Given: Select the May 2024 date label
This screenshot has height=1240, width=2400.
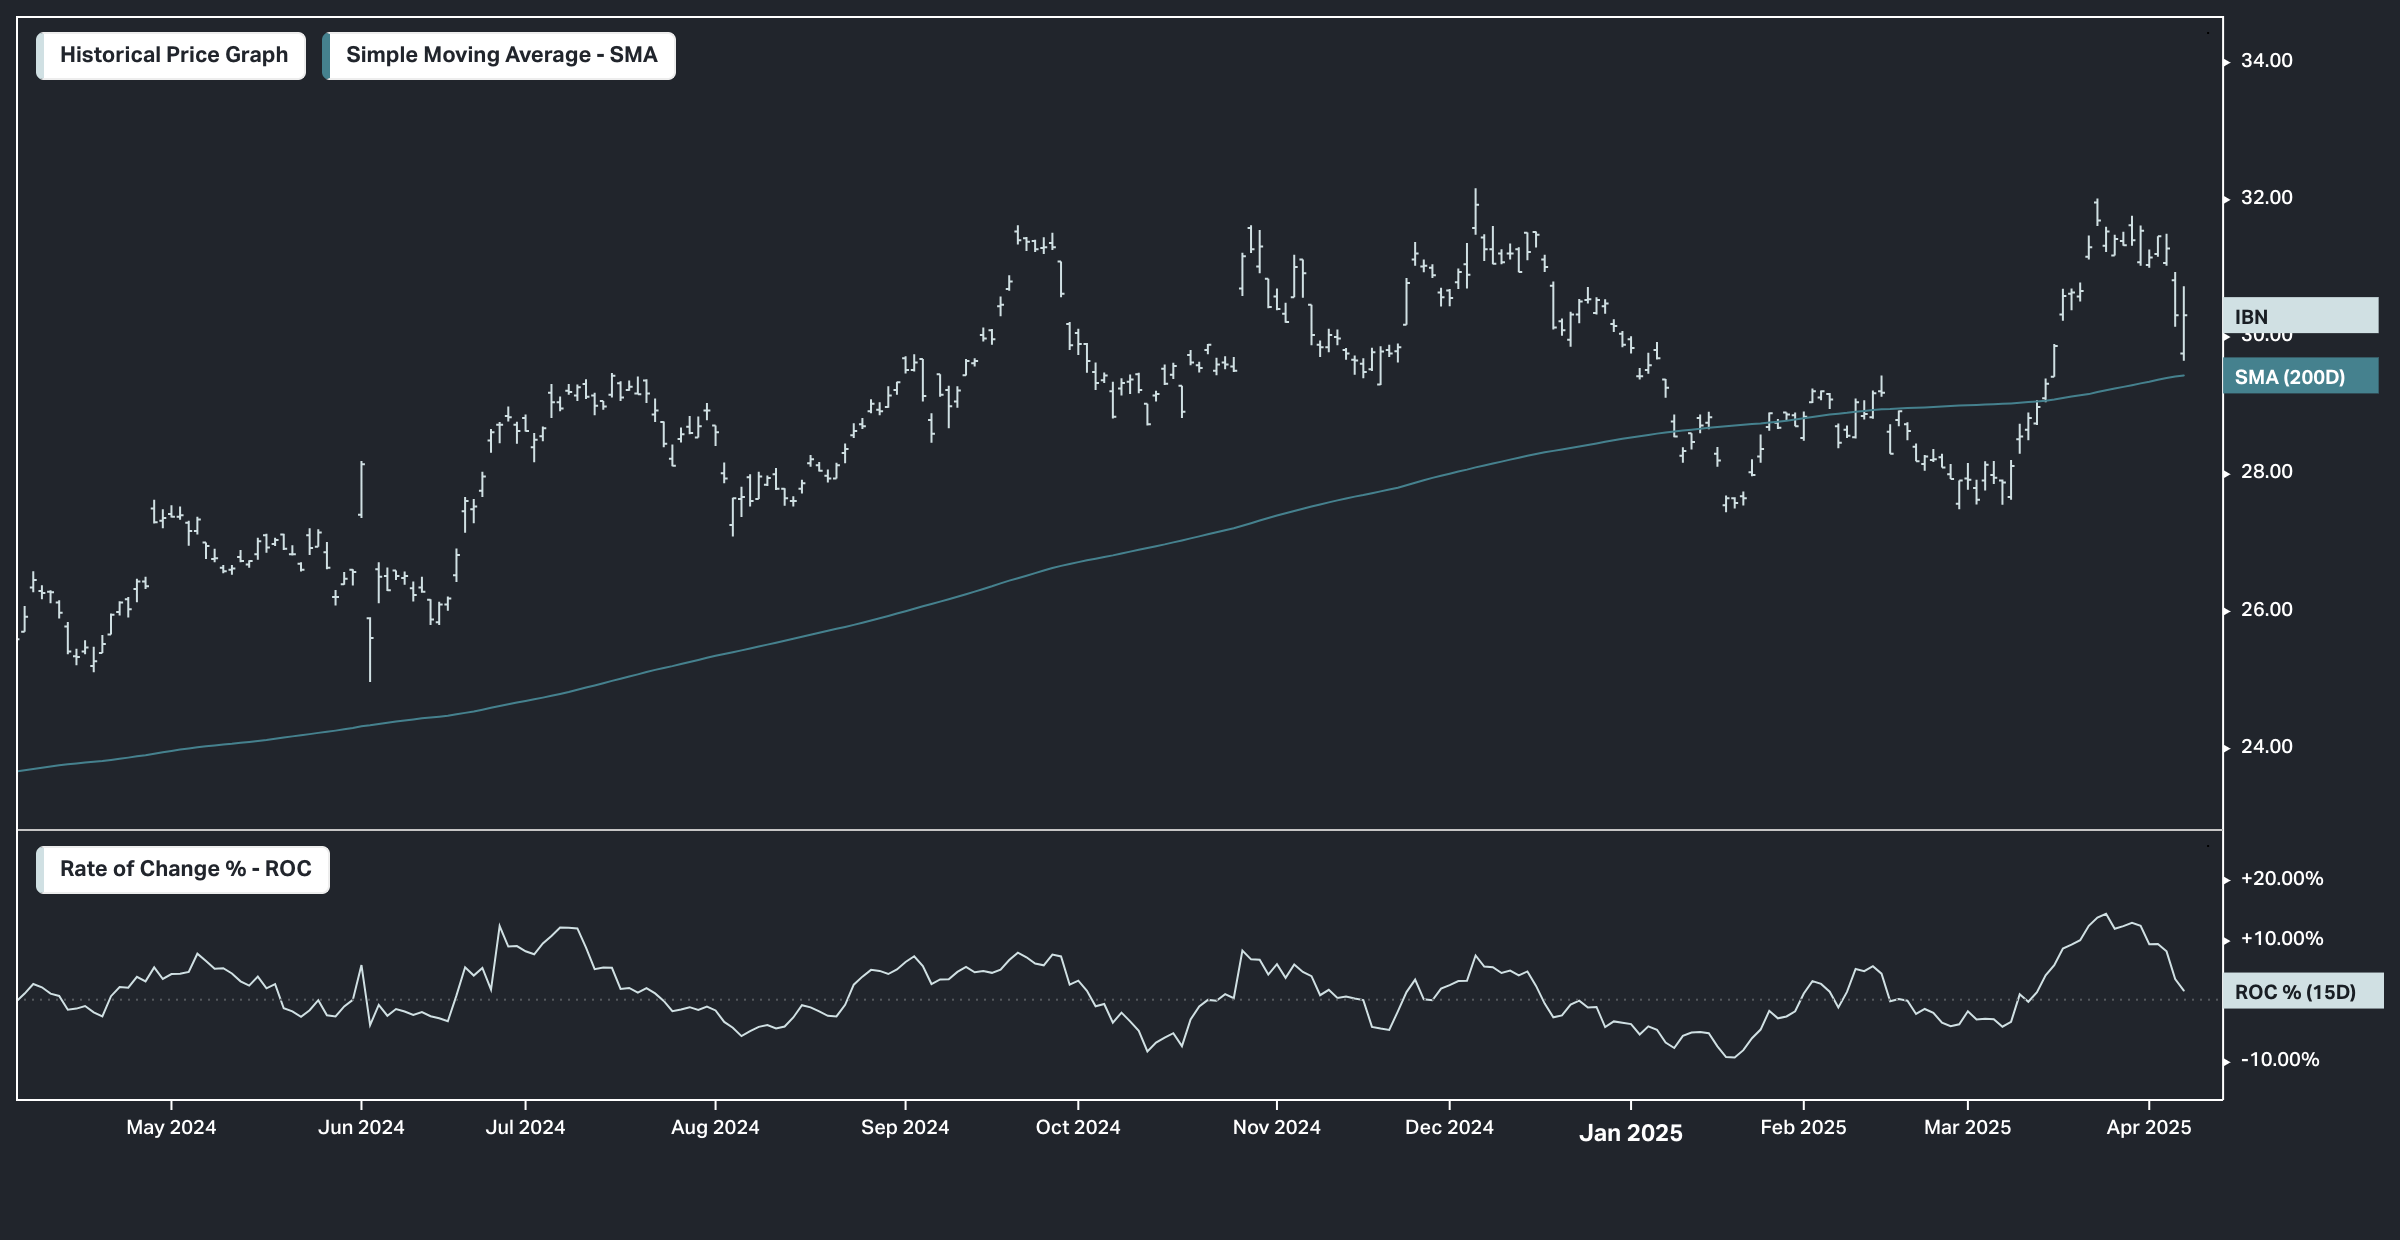Looking at the screenshot, I should pyautogui.click(x=171, y=1128).
